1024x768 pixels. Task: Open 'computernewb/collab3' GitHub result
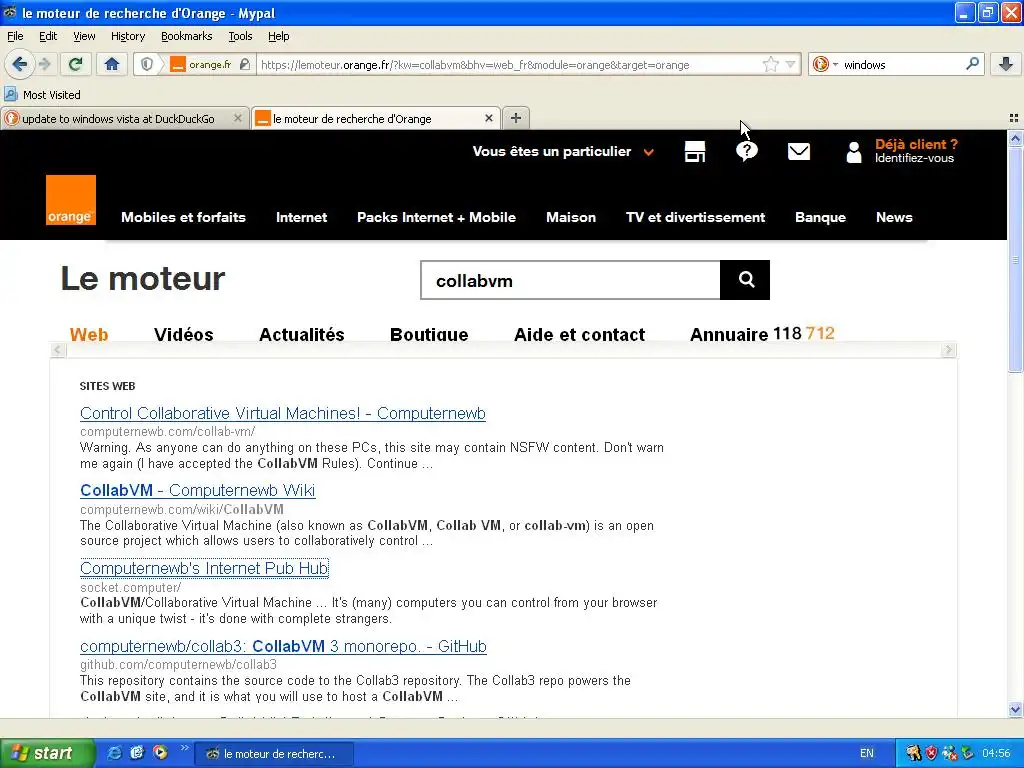point(283,647)
